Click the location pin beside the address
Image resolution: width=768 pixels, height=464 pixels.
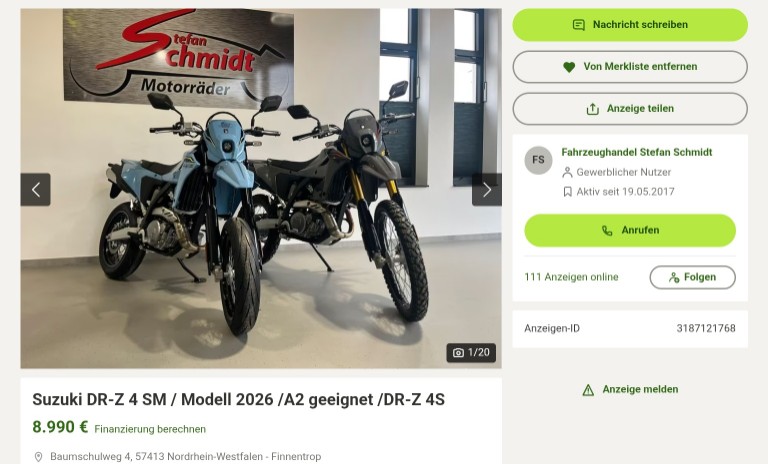(38, 457)
